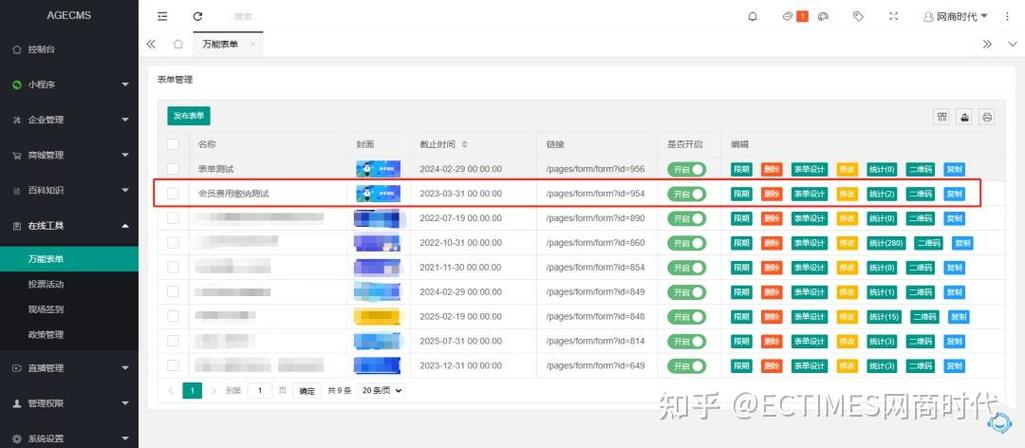Collapse the sidebar using the menu fold icon
Image resolution: width=1025 pixels, height=448 pixels.
(162, 16)
